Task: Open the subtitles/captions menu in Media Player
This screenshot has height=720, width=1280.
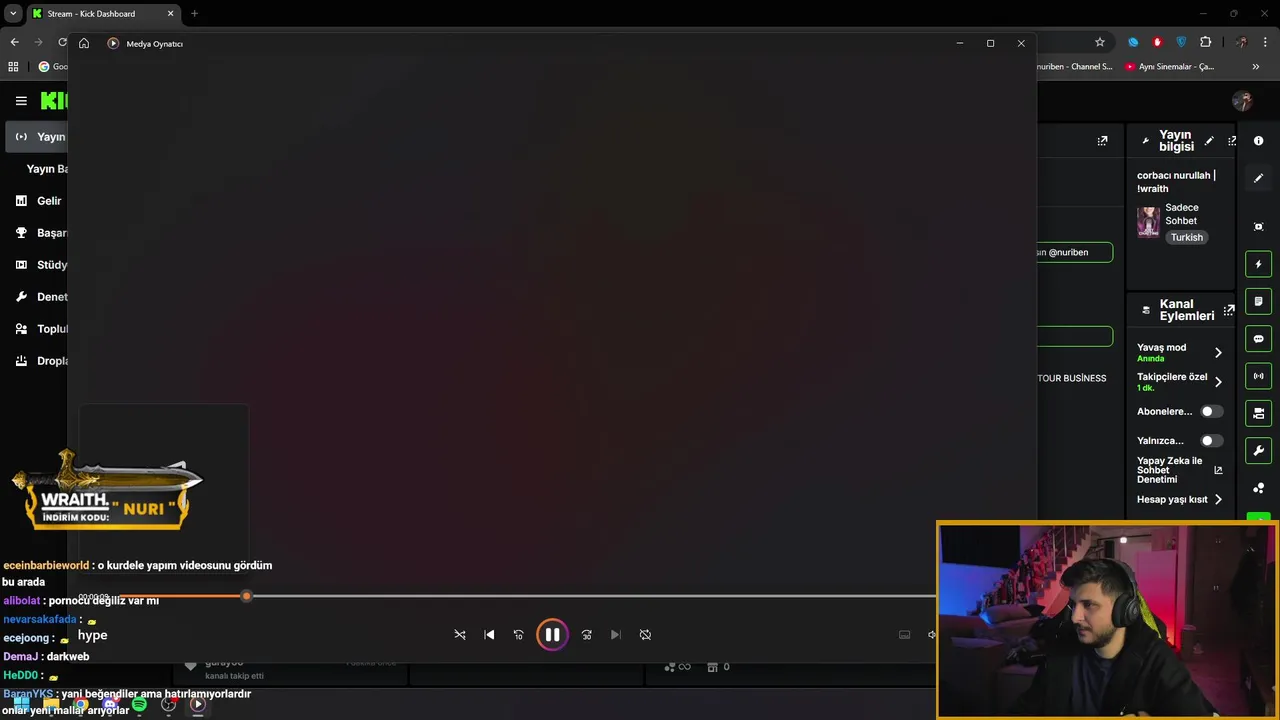Action: (904, 635)
